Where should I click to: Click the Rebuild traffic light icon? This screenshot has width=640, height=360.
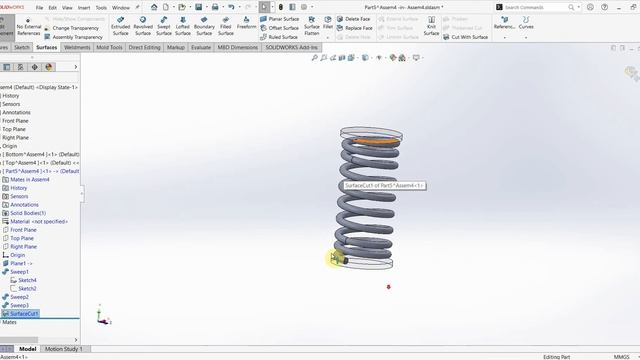coord(281,7)
